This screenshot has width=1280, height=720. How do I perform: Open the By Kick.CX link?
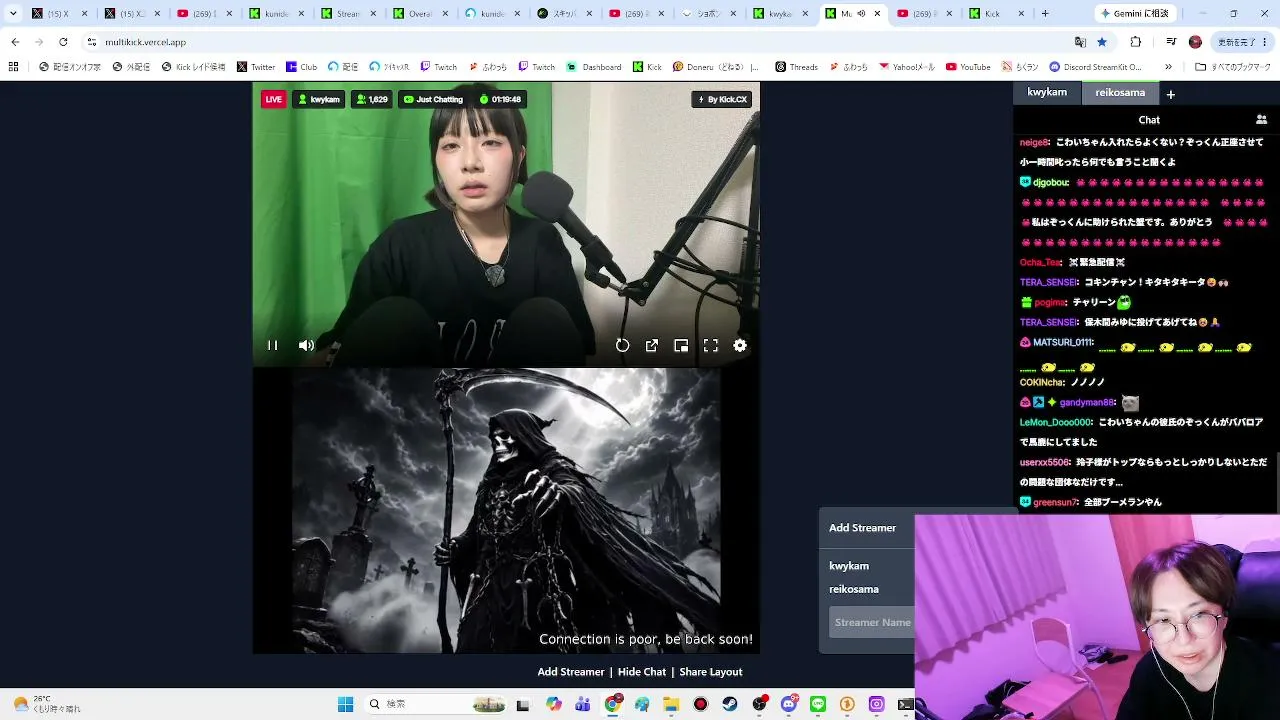(722, 99)
